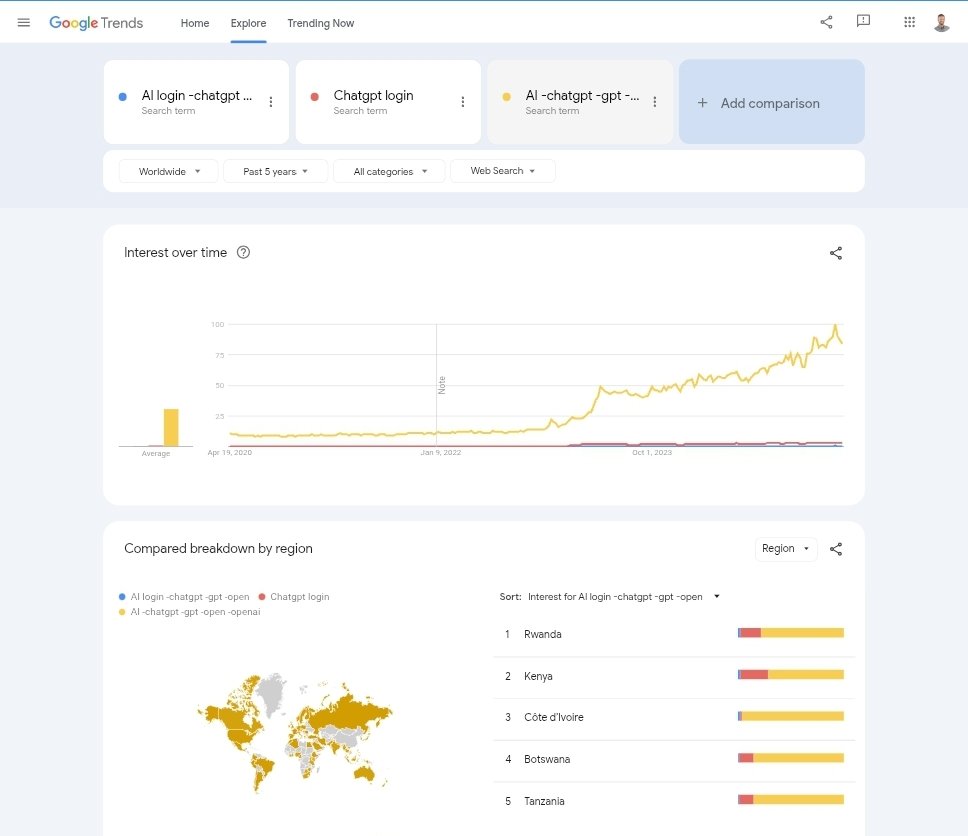Edit the AI -chatgpt -gpt search term
Image resolution: width=968 pixels, height=836 pixels.
(x=582, y=96)
